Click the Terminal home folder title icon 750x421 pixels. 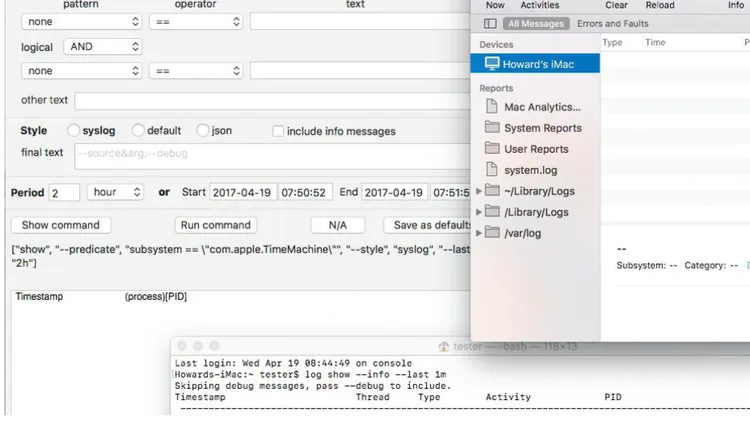[x=443, y=346]
